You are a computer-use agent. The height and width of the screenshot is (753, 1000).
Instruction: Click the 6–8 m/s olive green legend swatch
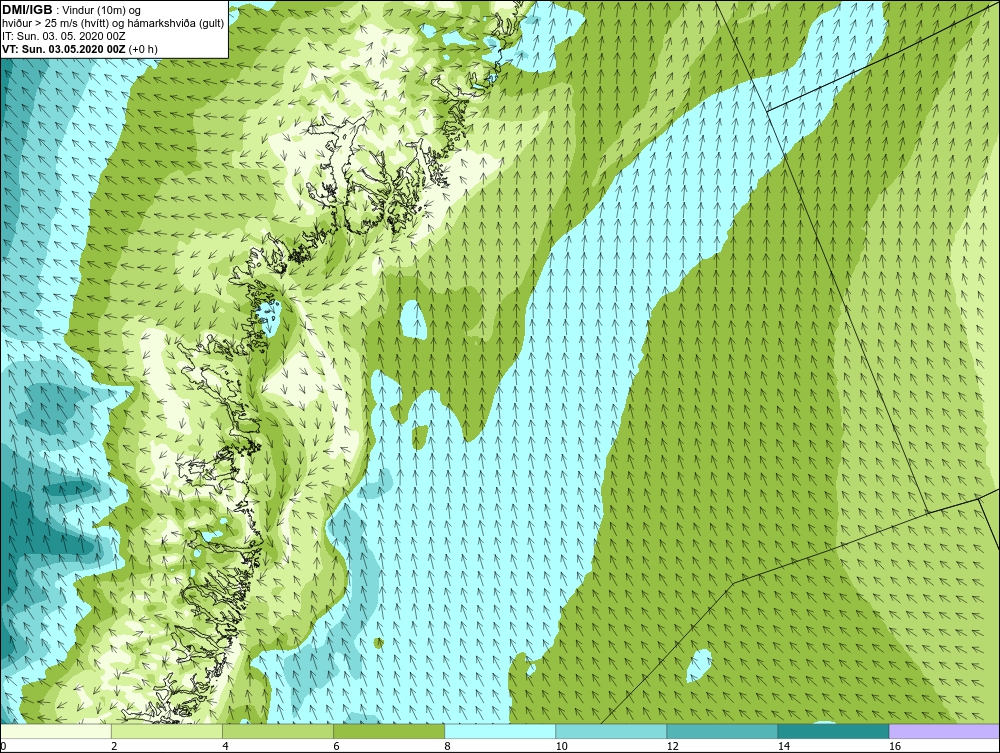(389, 731)
